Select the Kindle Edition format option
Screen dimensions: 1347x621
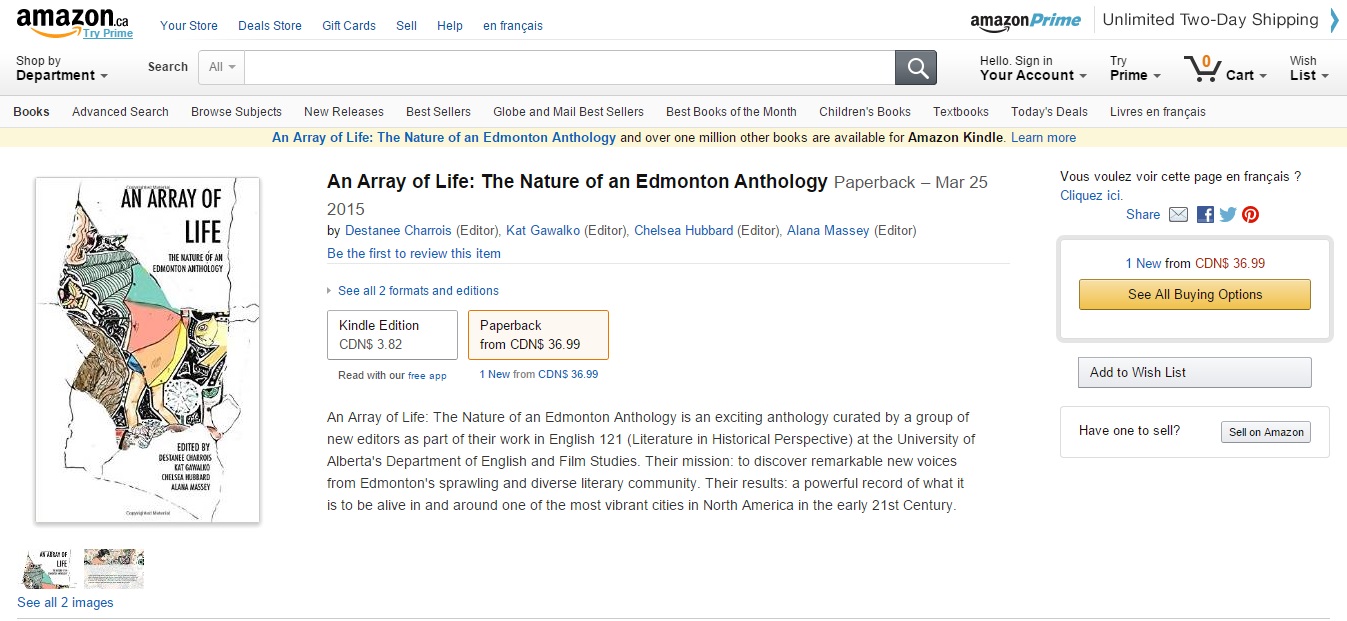click(392, 334)
